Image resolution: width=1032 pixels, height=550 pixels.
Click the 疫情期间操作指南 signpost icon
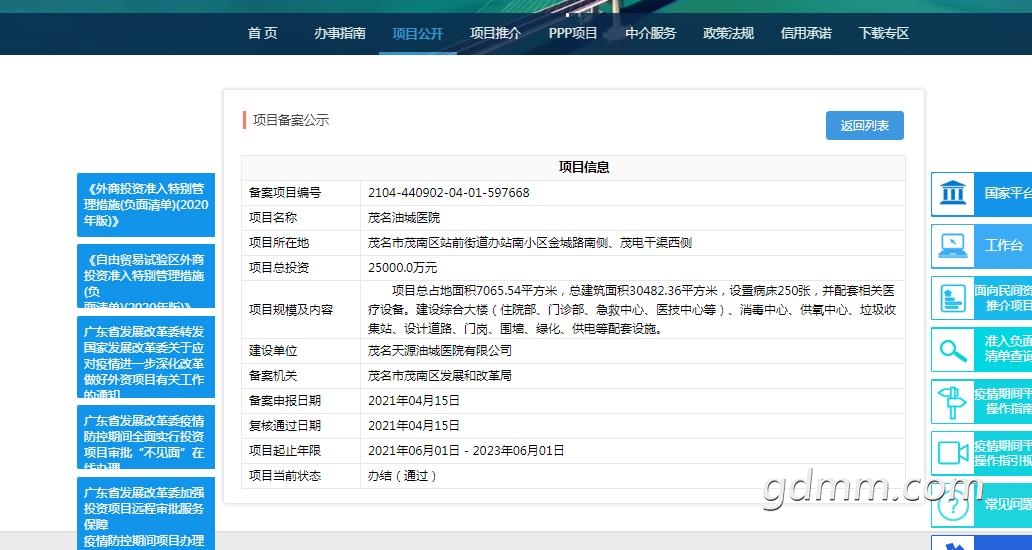(953, 402)
